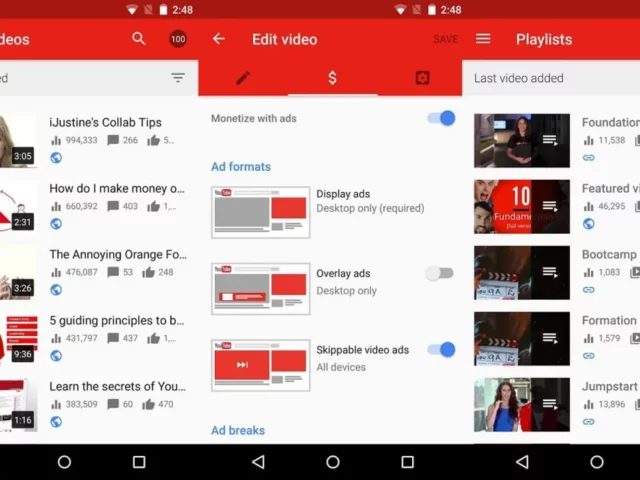
Task: Open Learn the secrets of YouTube video
Action: [x=118, y=387]
